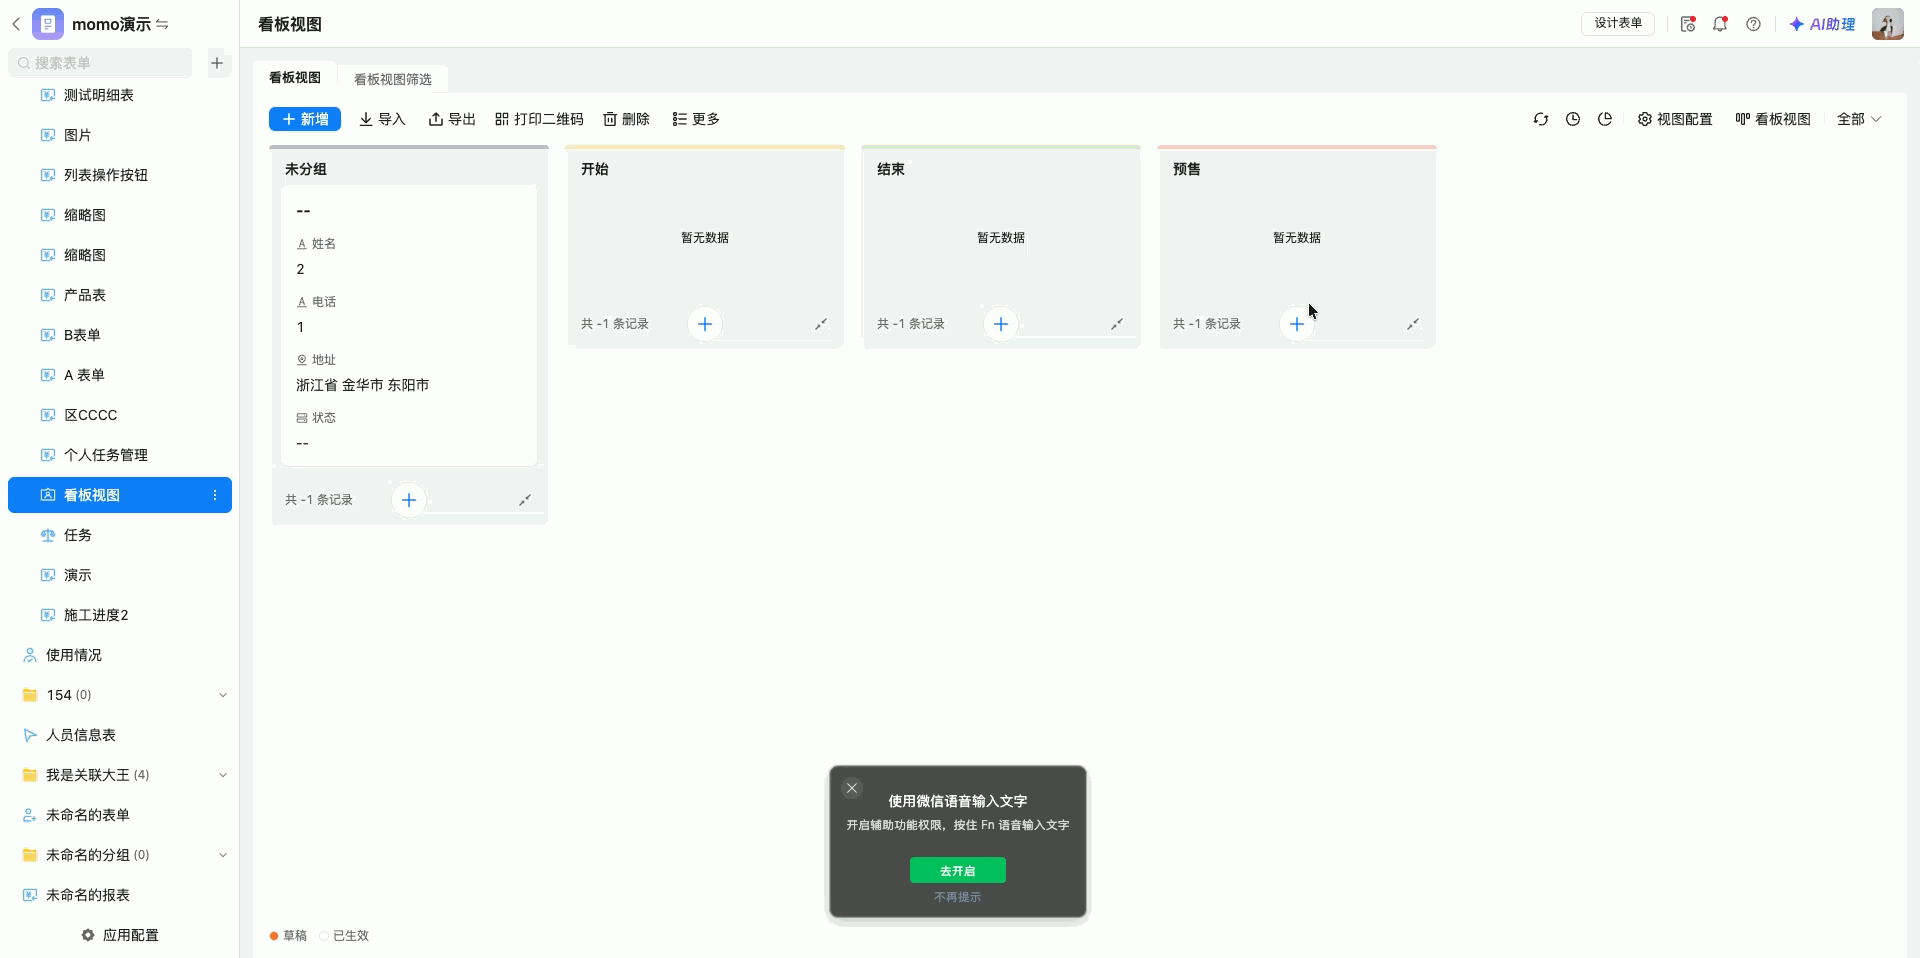Open A 表单 in the sidebar

[x=120, y=375]
